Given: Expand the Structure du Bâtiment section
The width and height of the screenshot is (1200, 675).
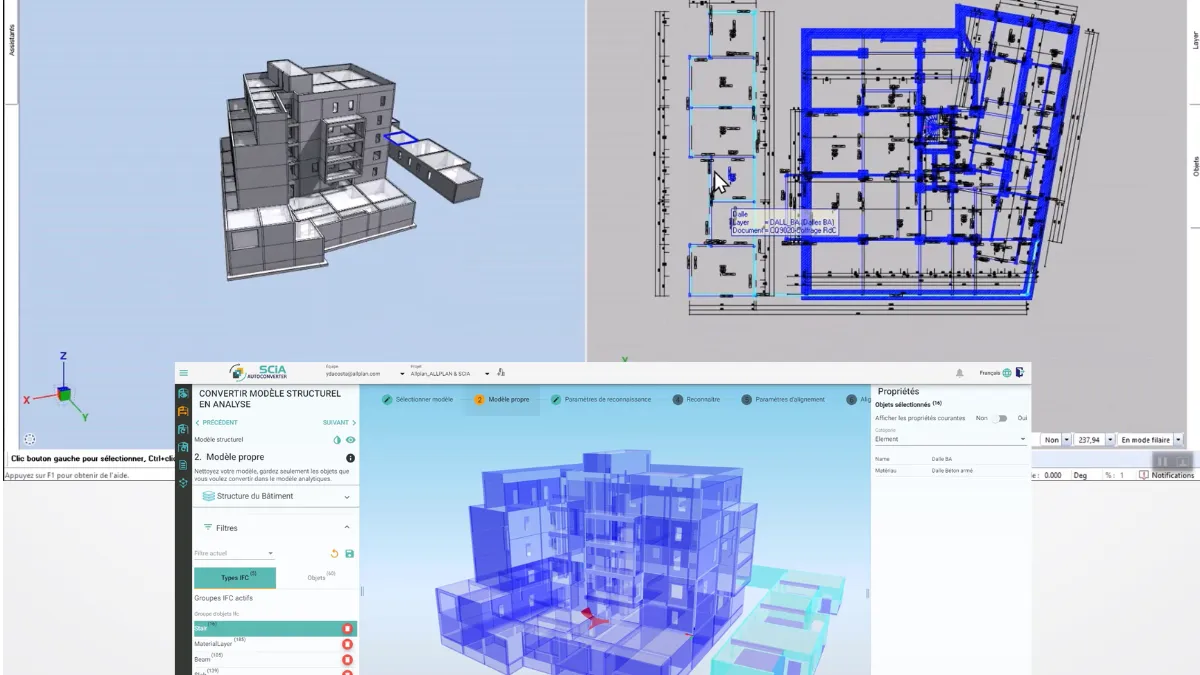Looking at the screenshot, I should (x=347, y=496).
